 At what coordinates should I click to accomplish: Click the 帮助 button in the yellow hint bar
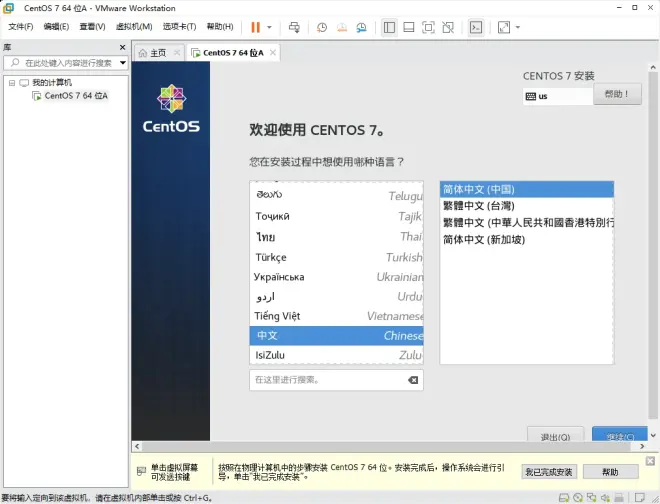click(x=610, y=472)
